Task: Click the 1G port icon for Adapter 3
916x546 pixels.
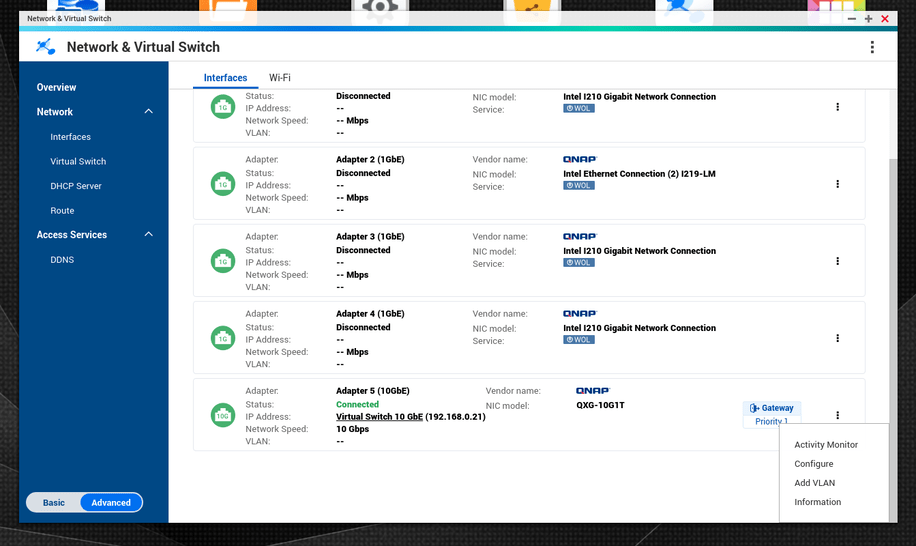Action: [223, 261]
